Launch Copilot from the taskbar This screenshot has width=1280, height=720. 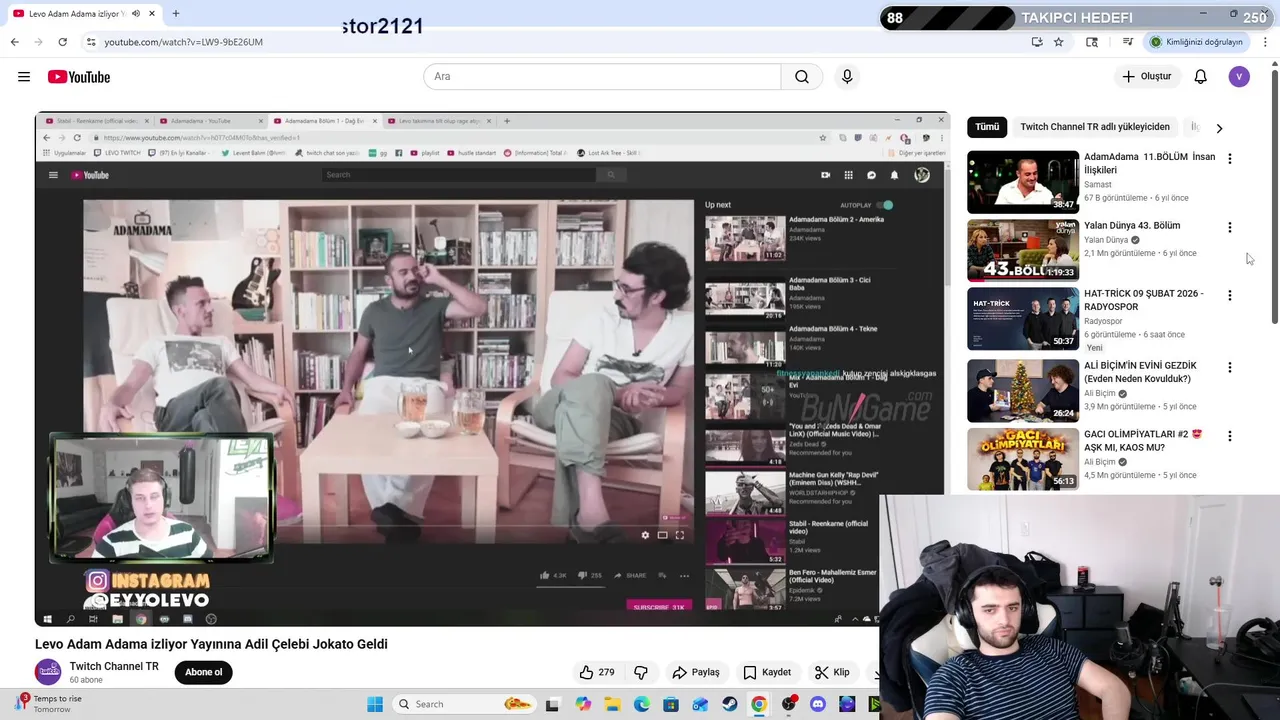pos(583,704)
